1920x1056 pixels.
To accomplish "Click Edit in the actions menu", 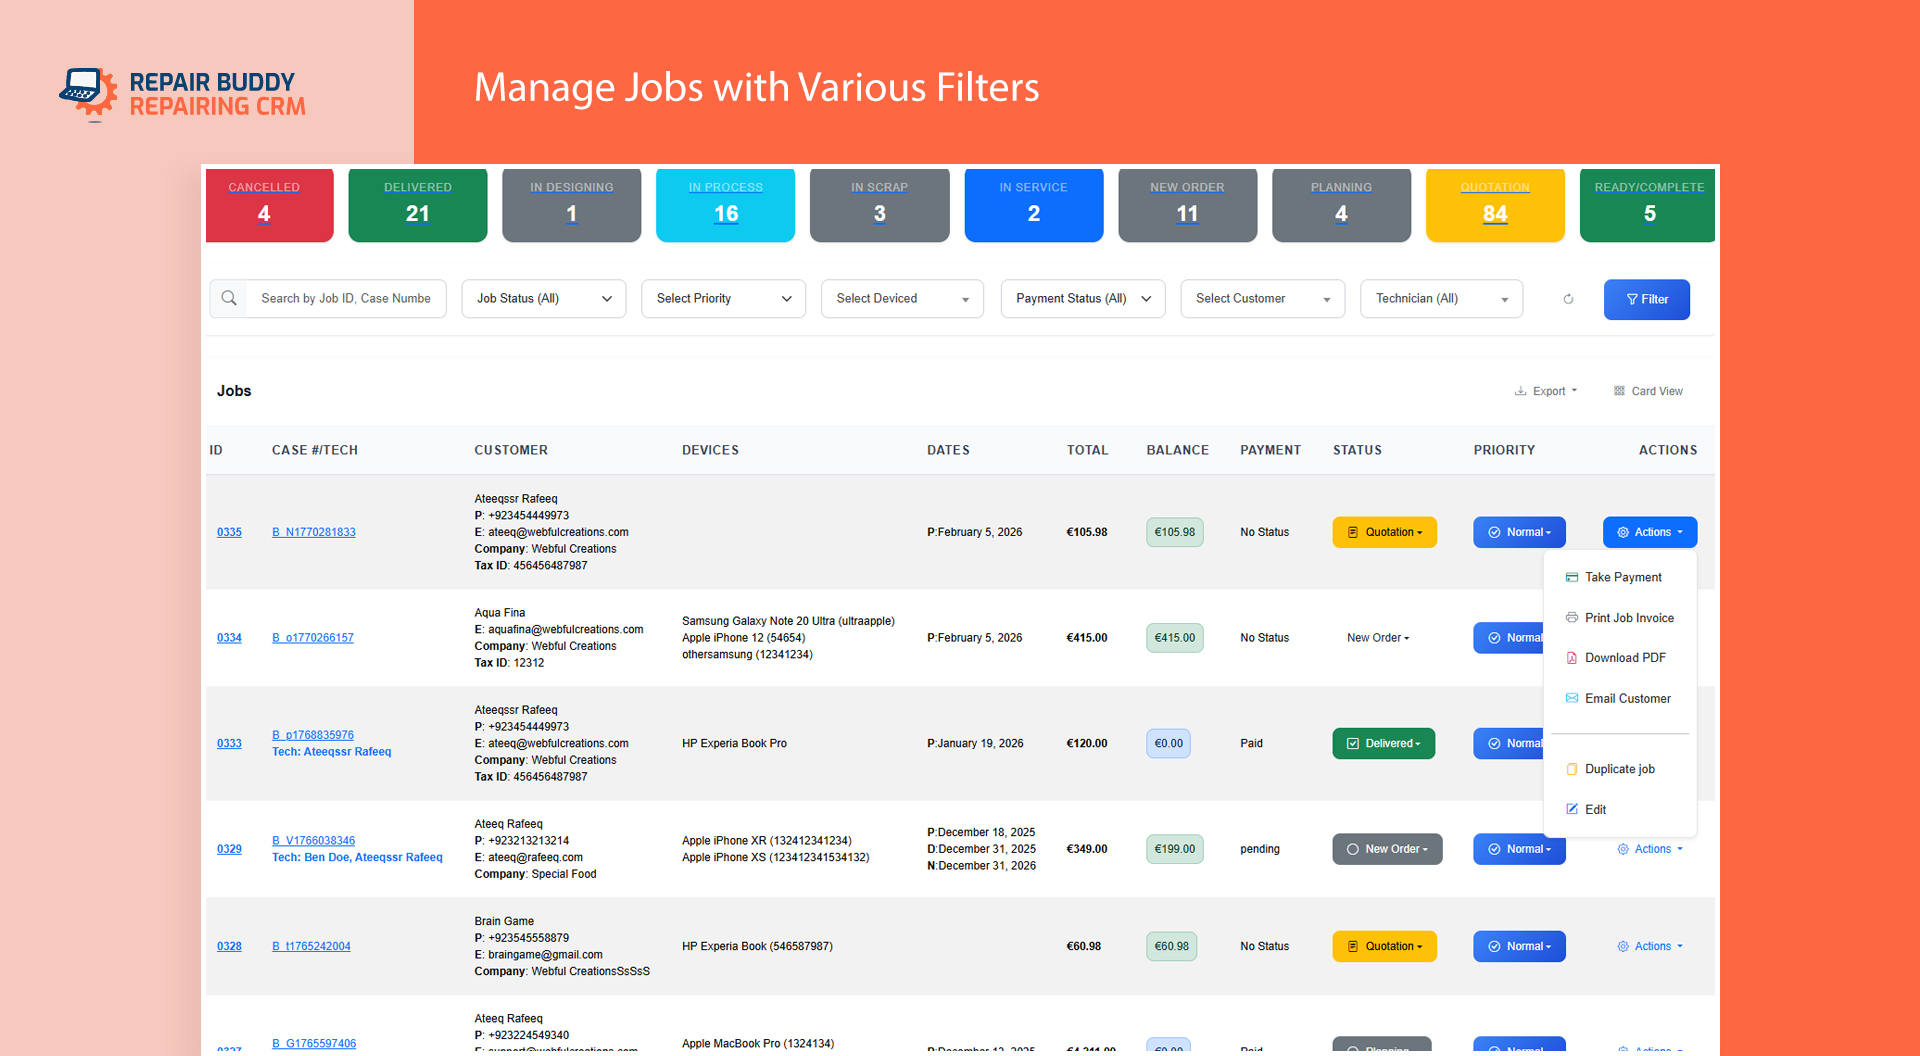I will [x=1595, y=809].
